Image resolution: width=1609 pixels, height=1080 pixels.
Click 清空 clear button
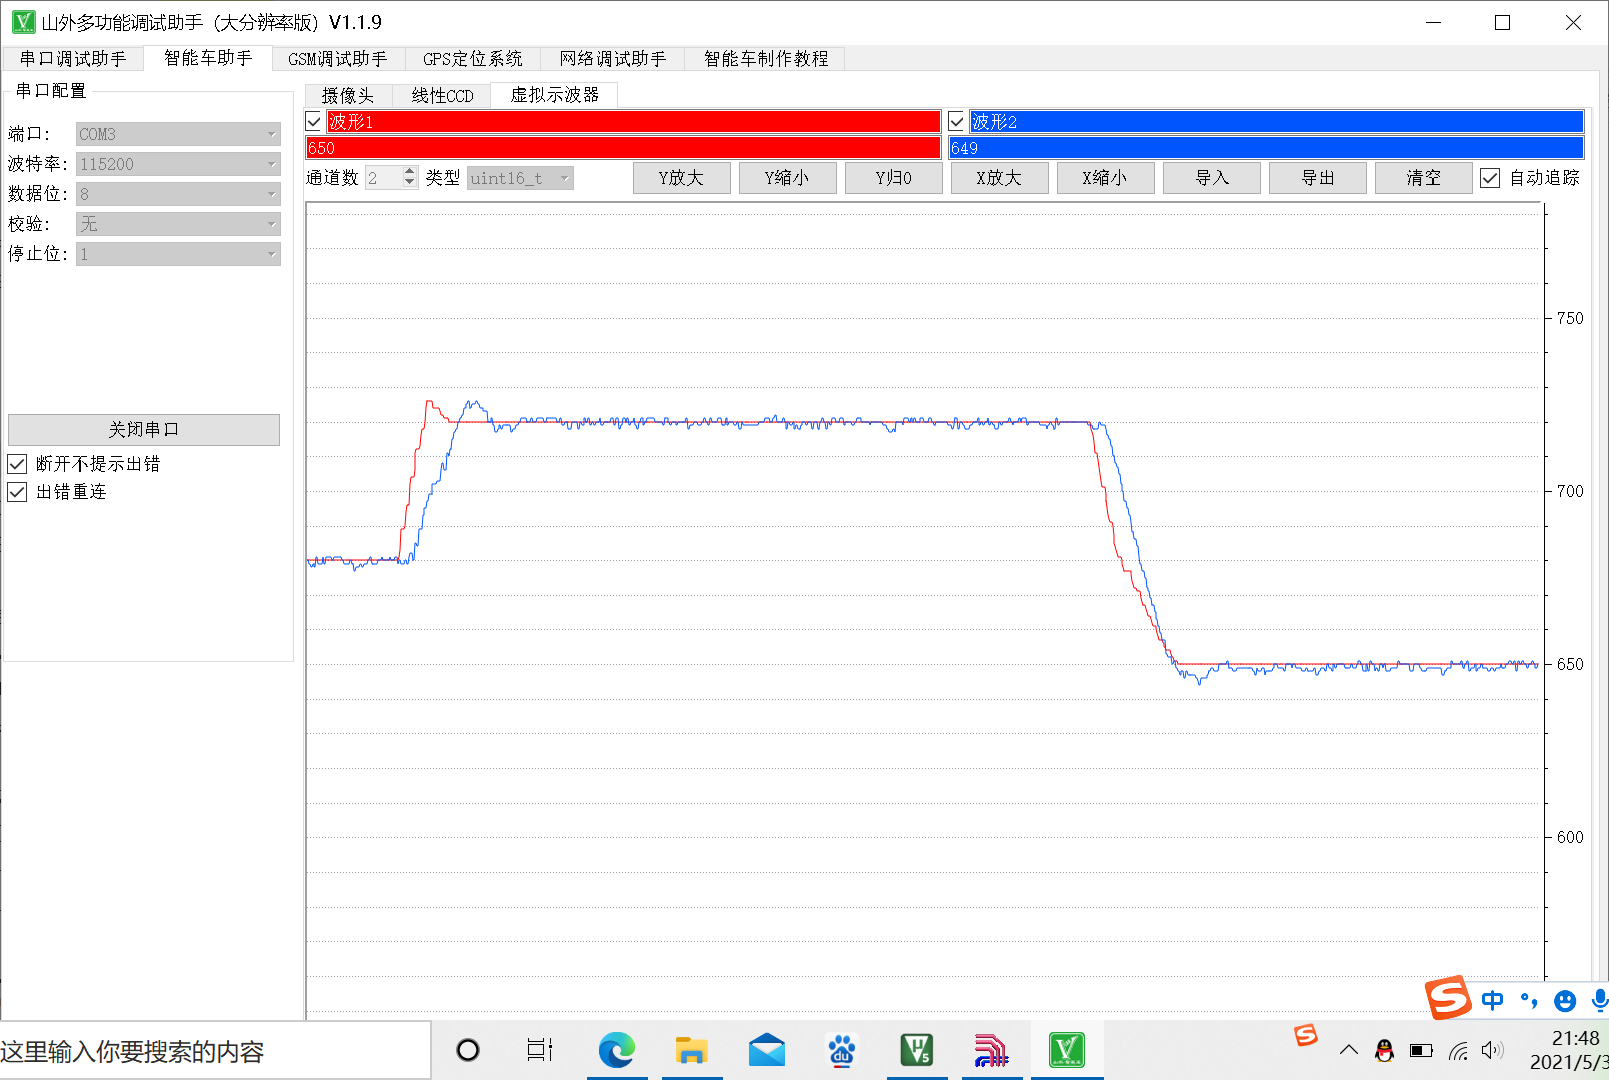(x=1423, y=178)
